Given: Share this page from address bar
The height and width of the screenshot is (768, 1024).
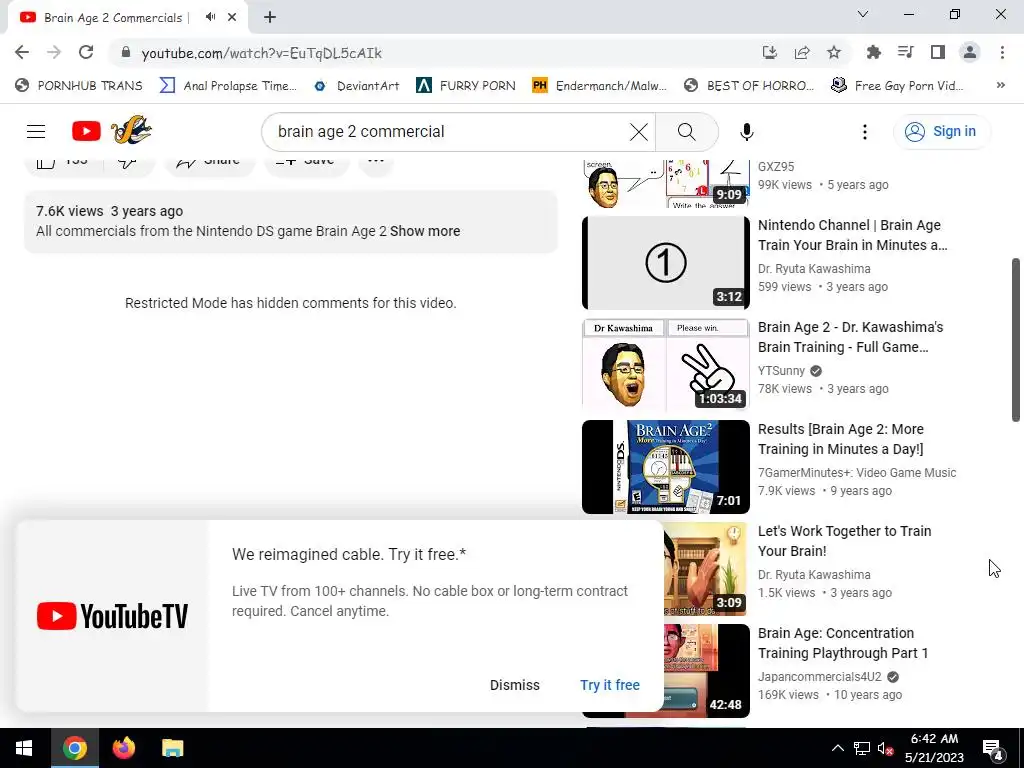Looking at the screenshot, I should [802, 53].
